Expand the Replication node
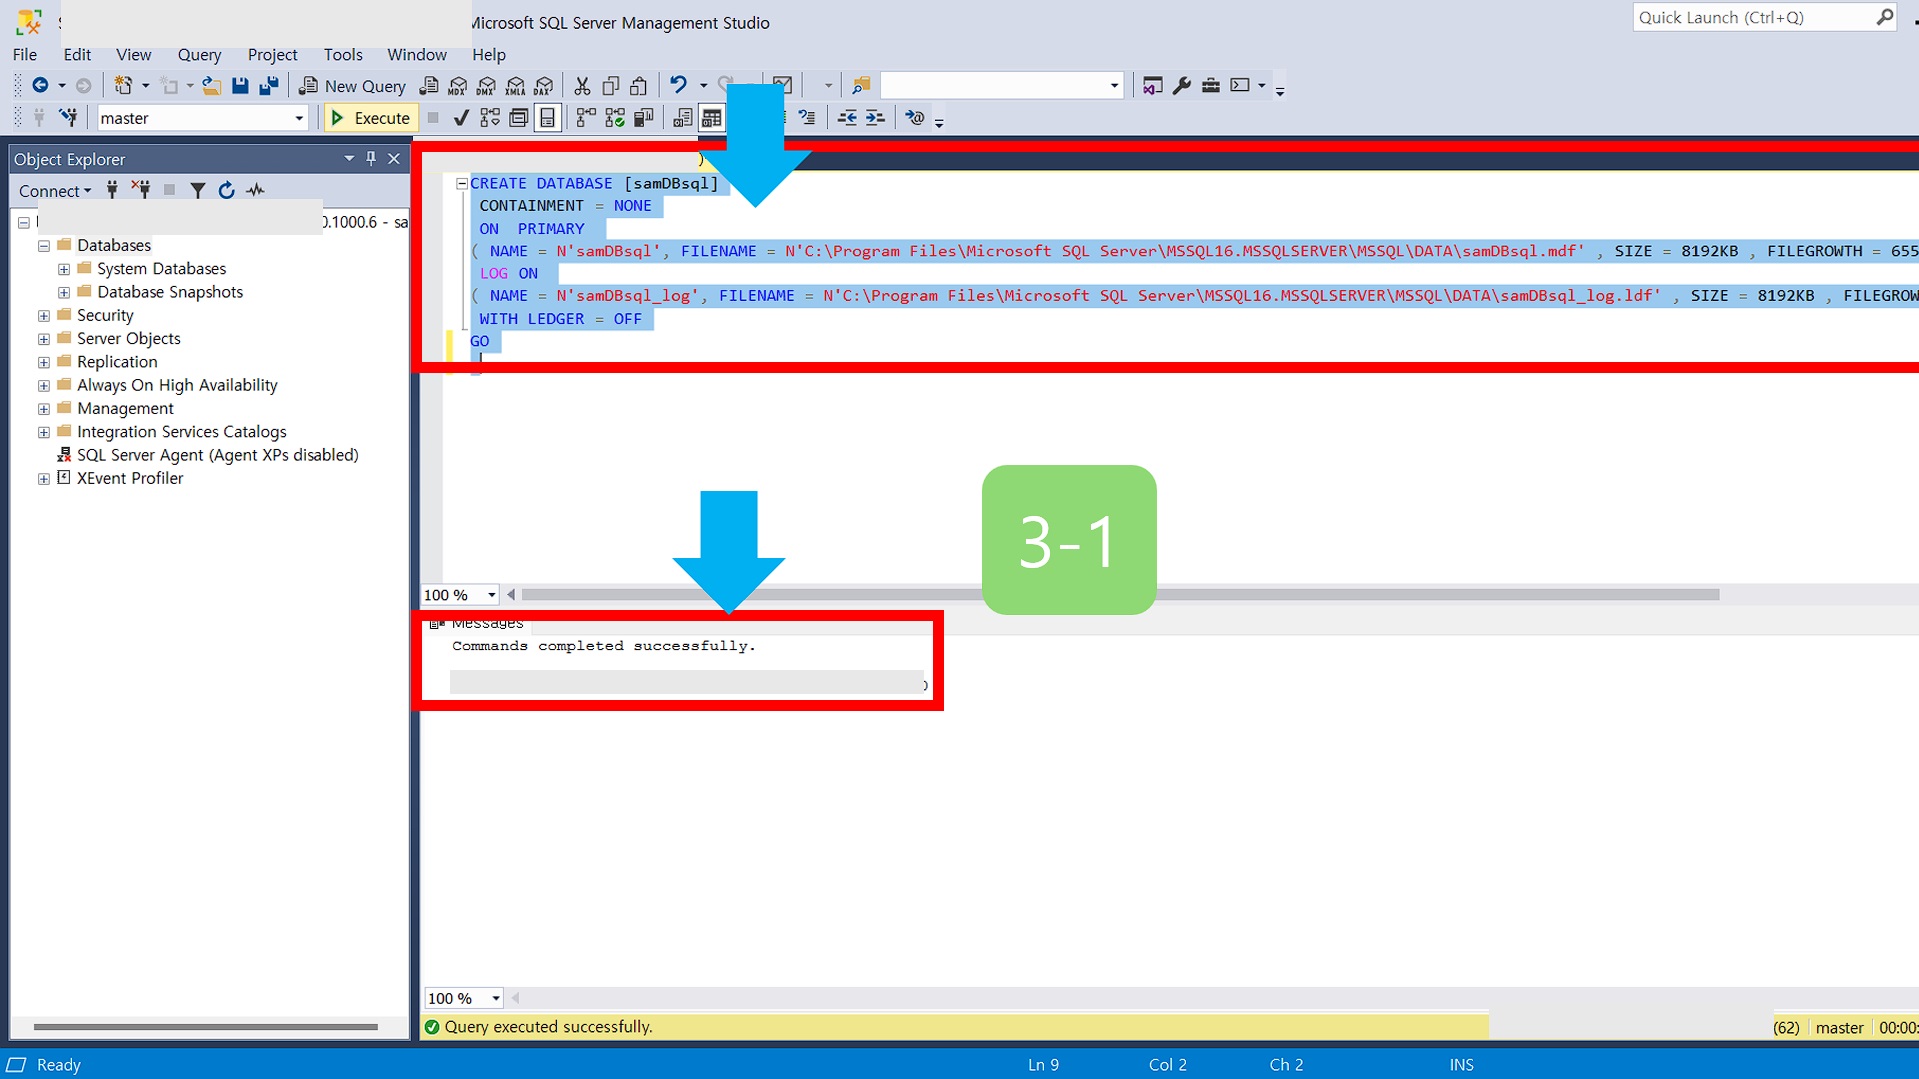Viewport: 1919px width, 1079px height. pos(44,362)
